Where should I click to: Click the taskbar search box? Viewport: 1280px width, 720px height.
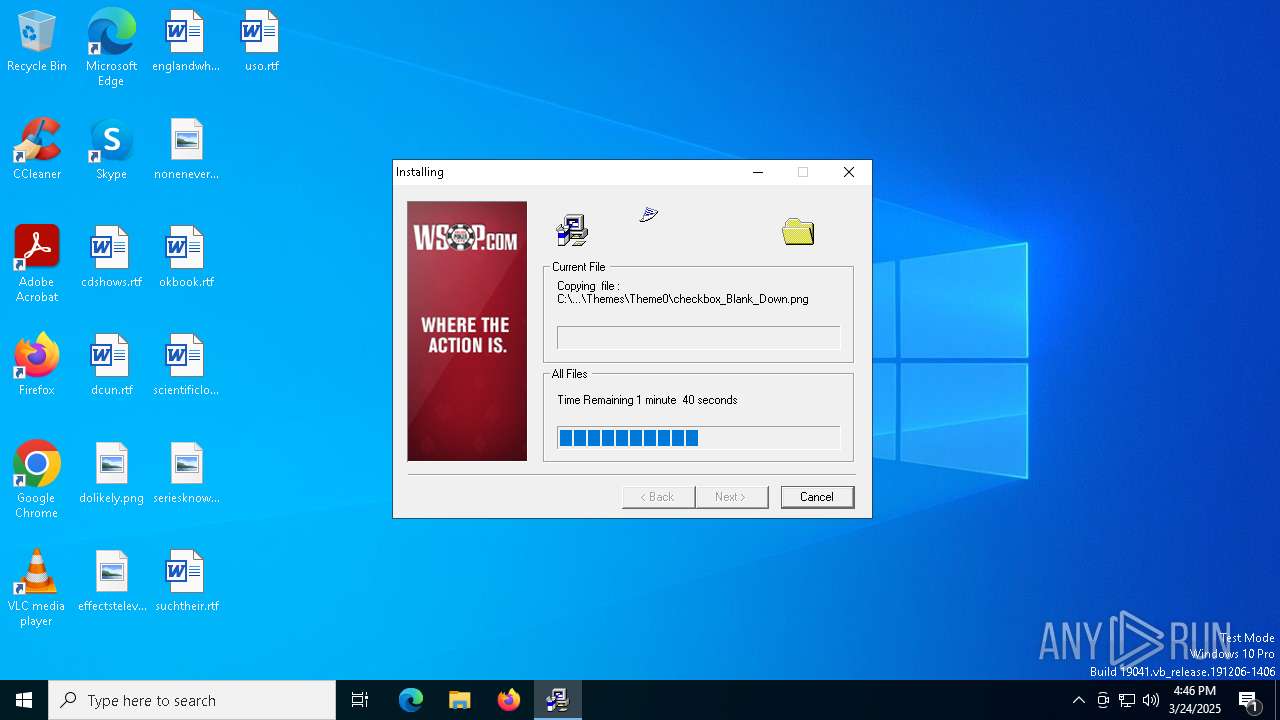pyautogui.click(x=192, y=700)
